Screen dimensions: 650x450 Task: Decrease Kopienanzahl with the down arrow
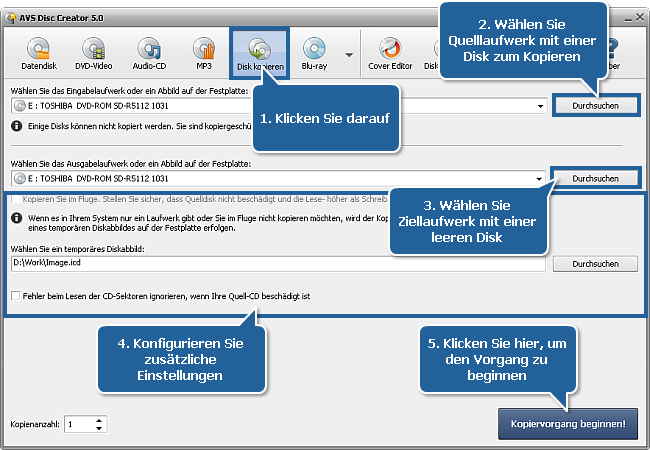[x=99, y=428]
